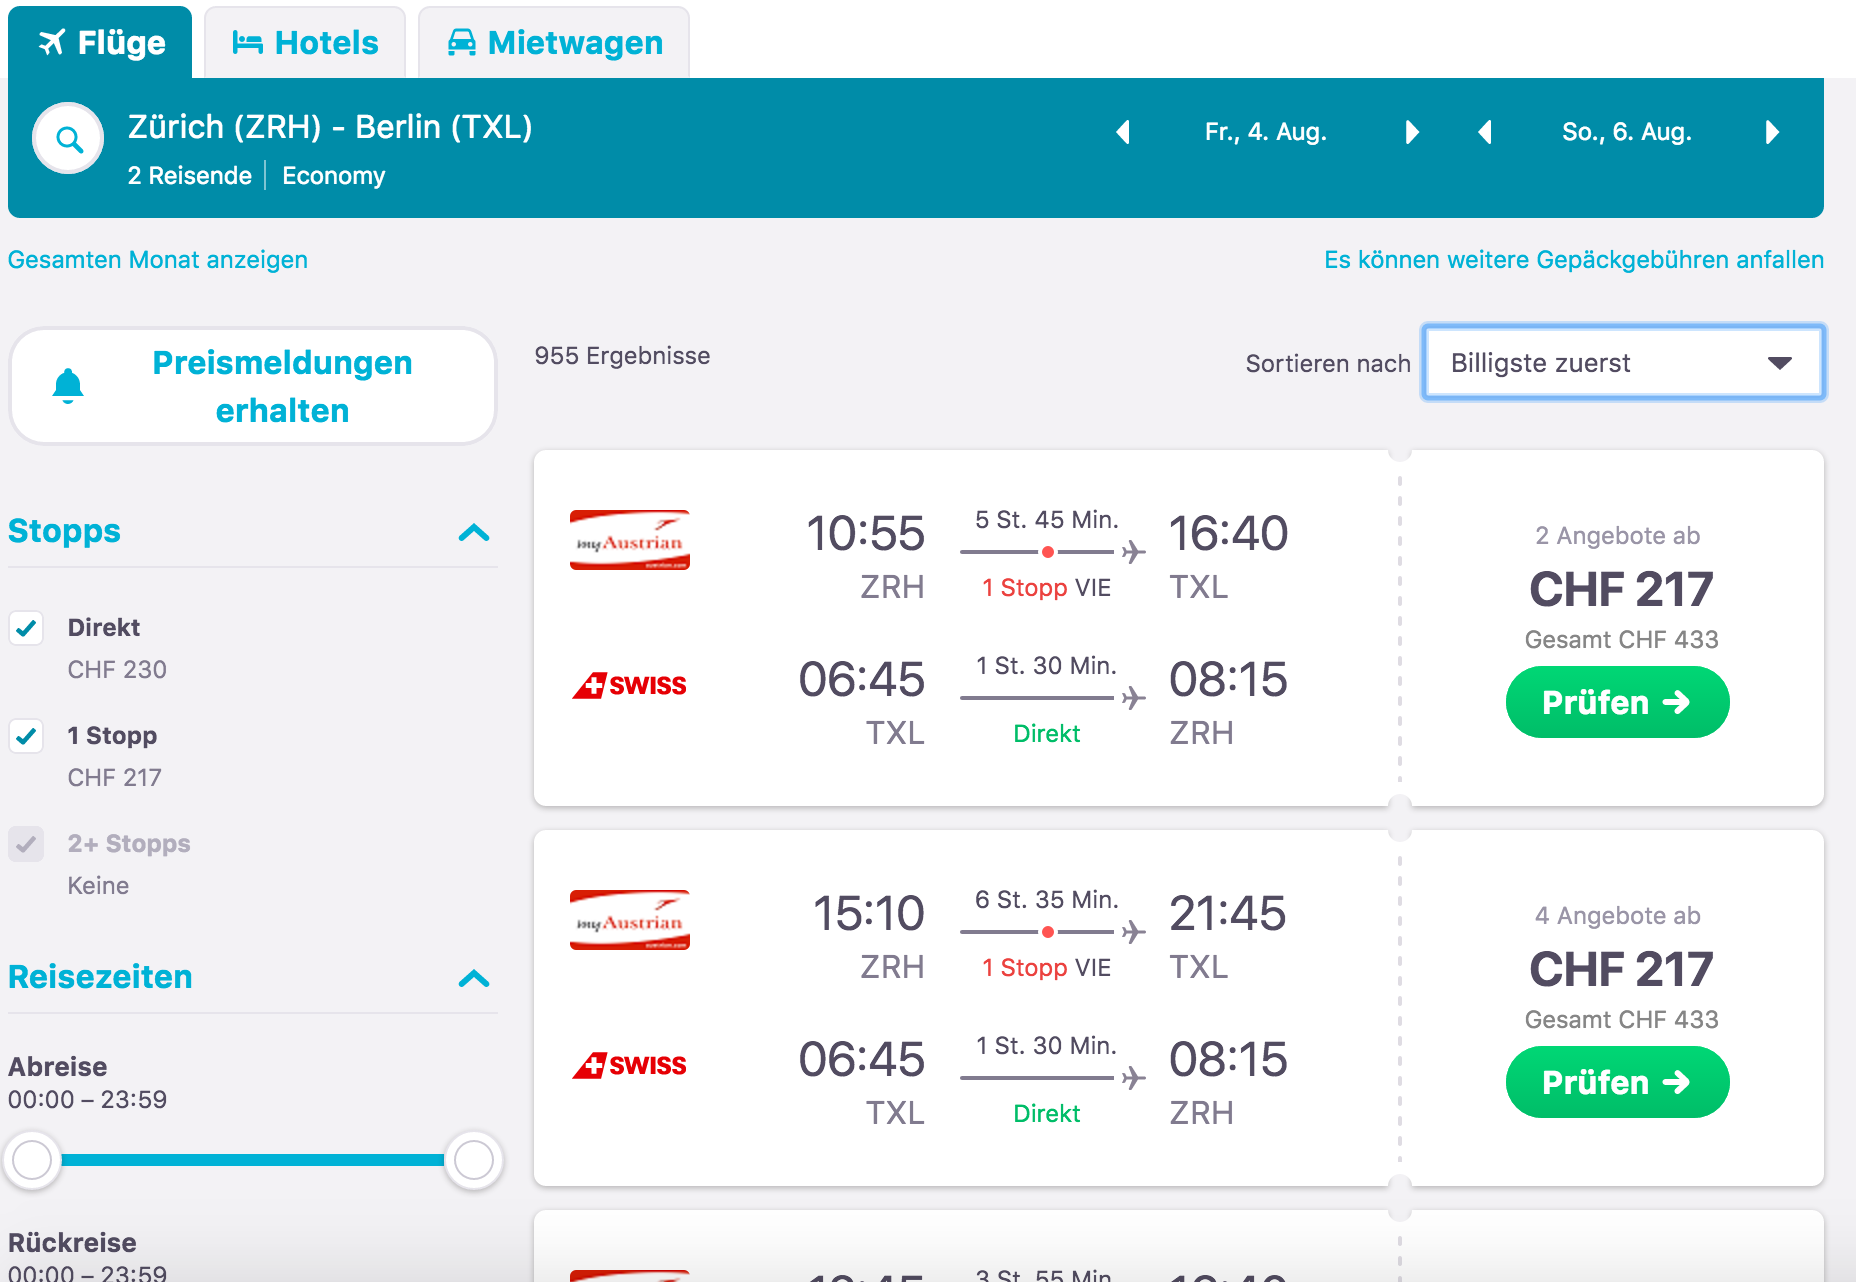
Task: Switch to the Hotels tab
Action: 305,42
